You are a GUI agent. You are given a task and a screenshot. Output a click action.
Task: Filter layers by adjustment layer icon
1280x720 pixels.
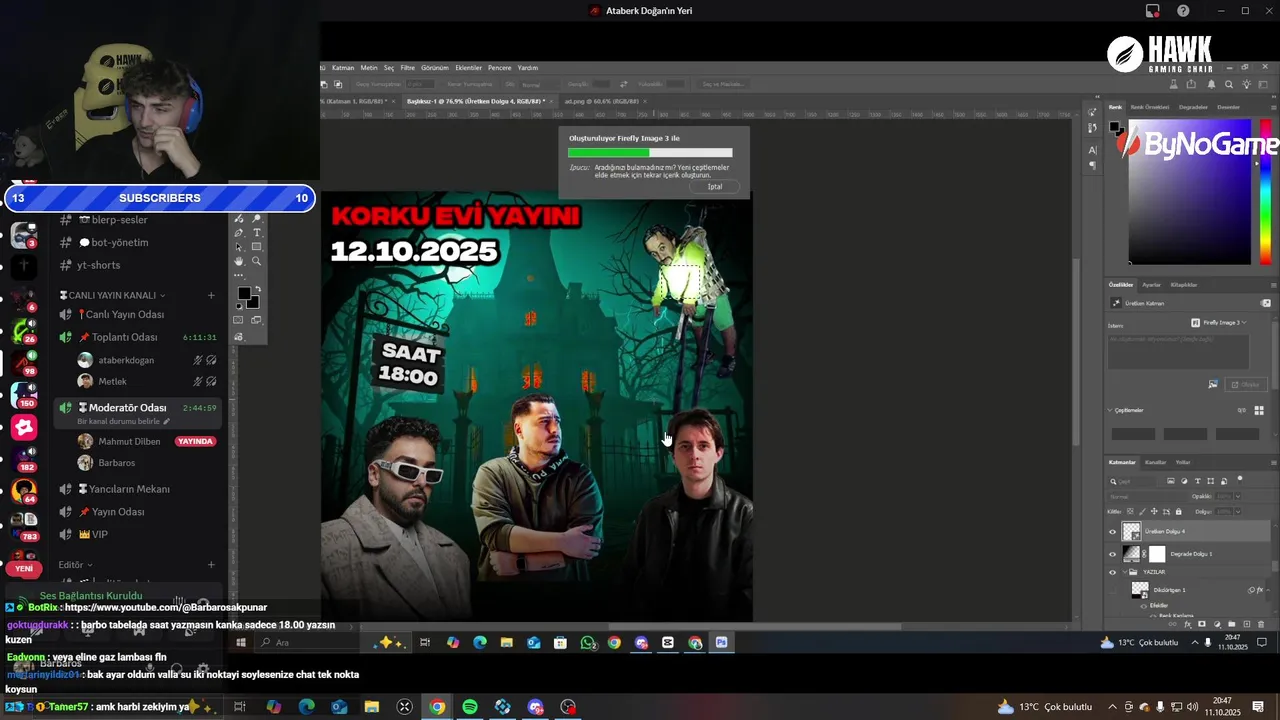[x=1184, y=481]
